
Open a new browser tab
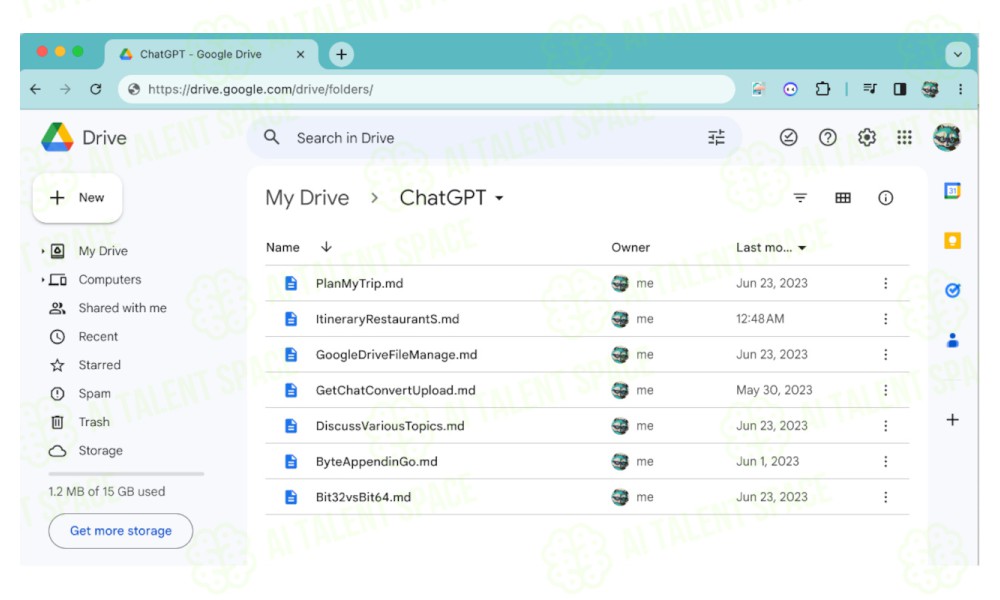[341, 54]
